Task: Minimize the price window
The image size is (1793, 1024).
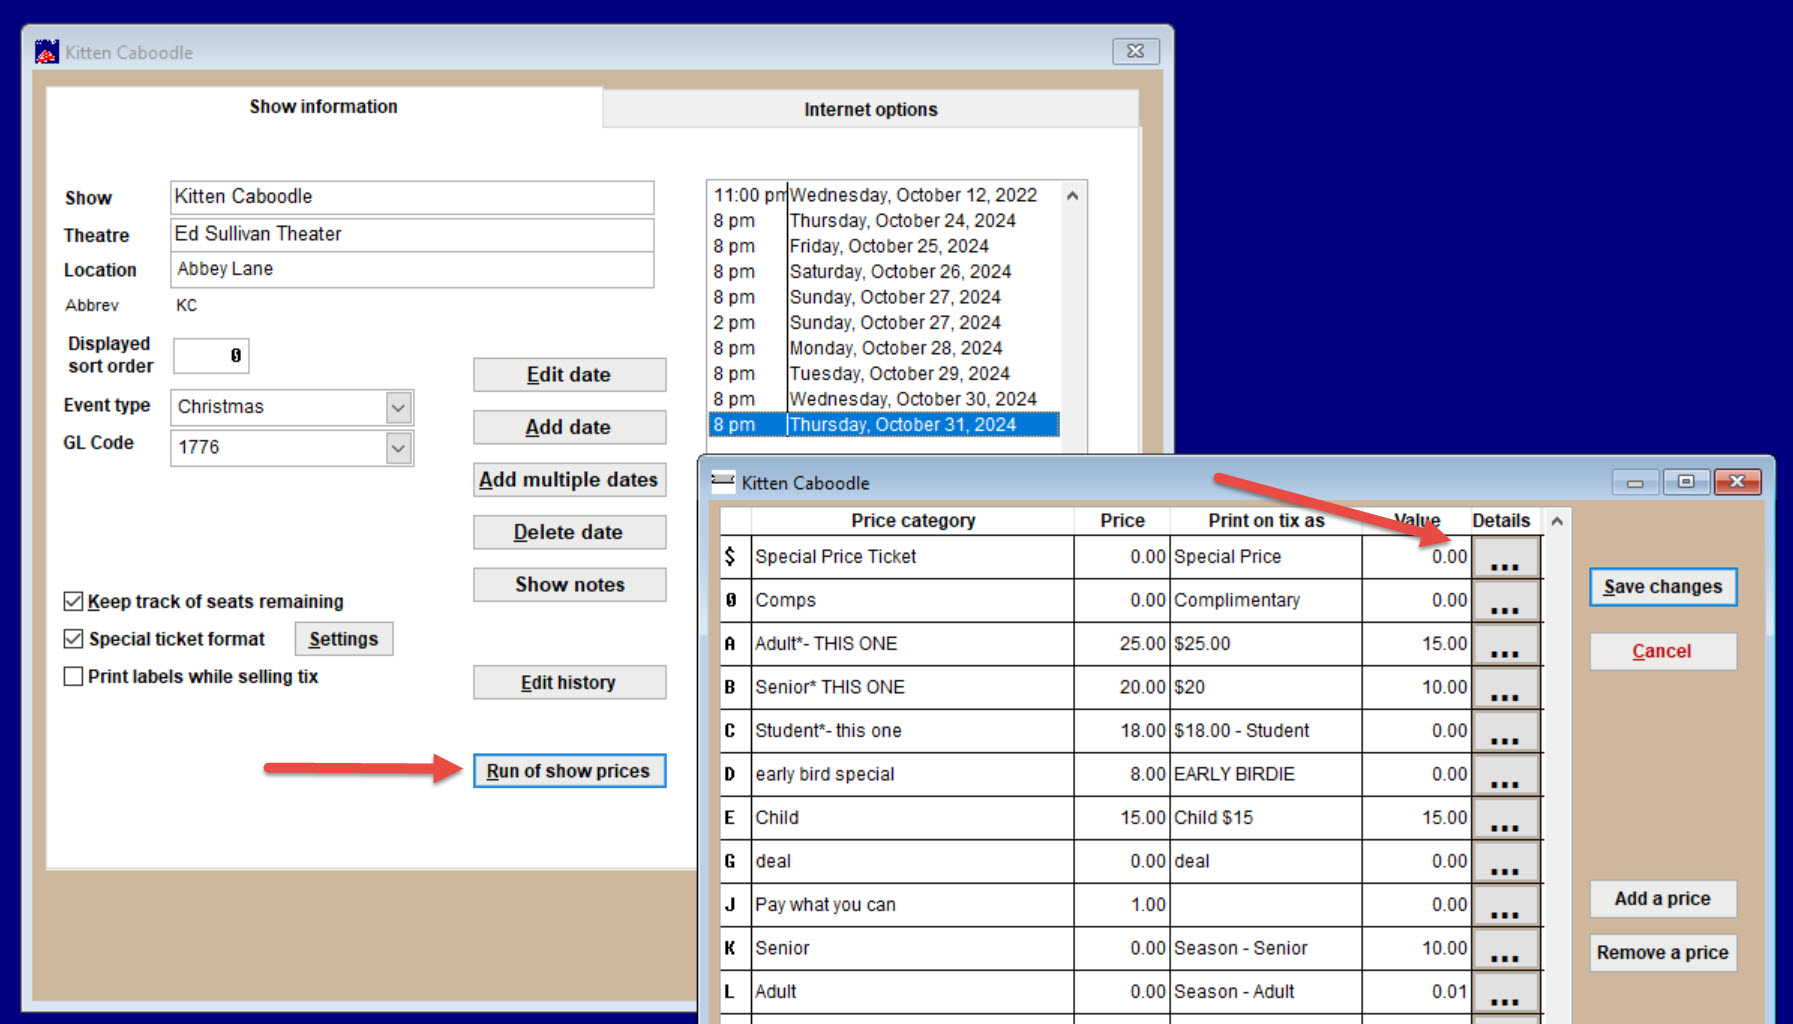Action: (x=1635, y=482)
